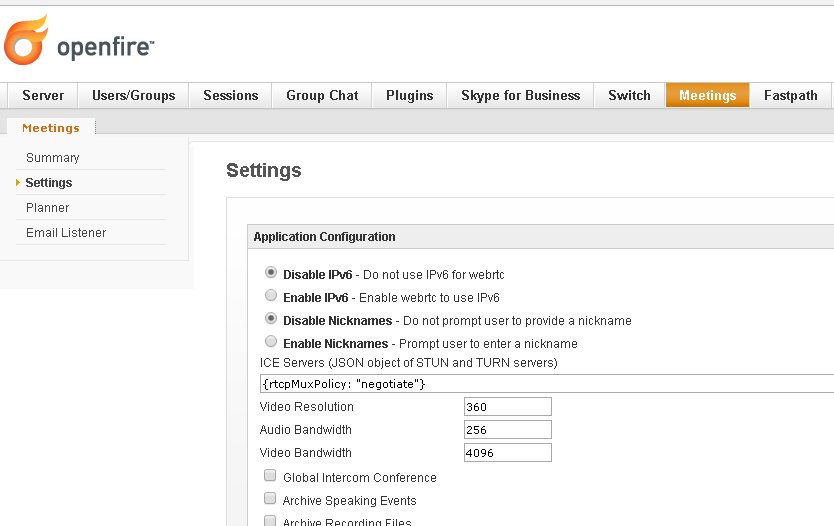The height and width of the screenshot is (526, 834).
Task: Select the Disable IPv6 radio button
Action: point(271,273)
